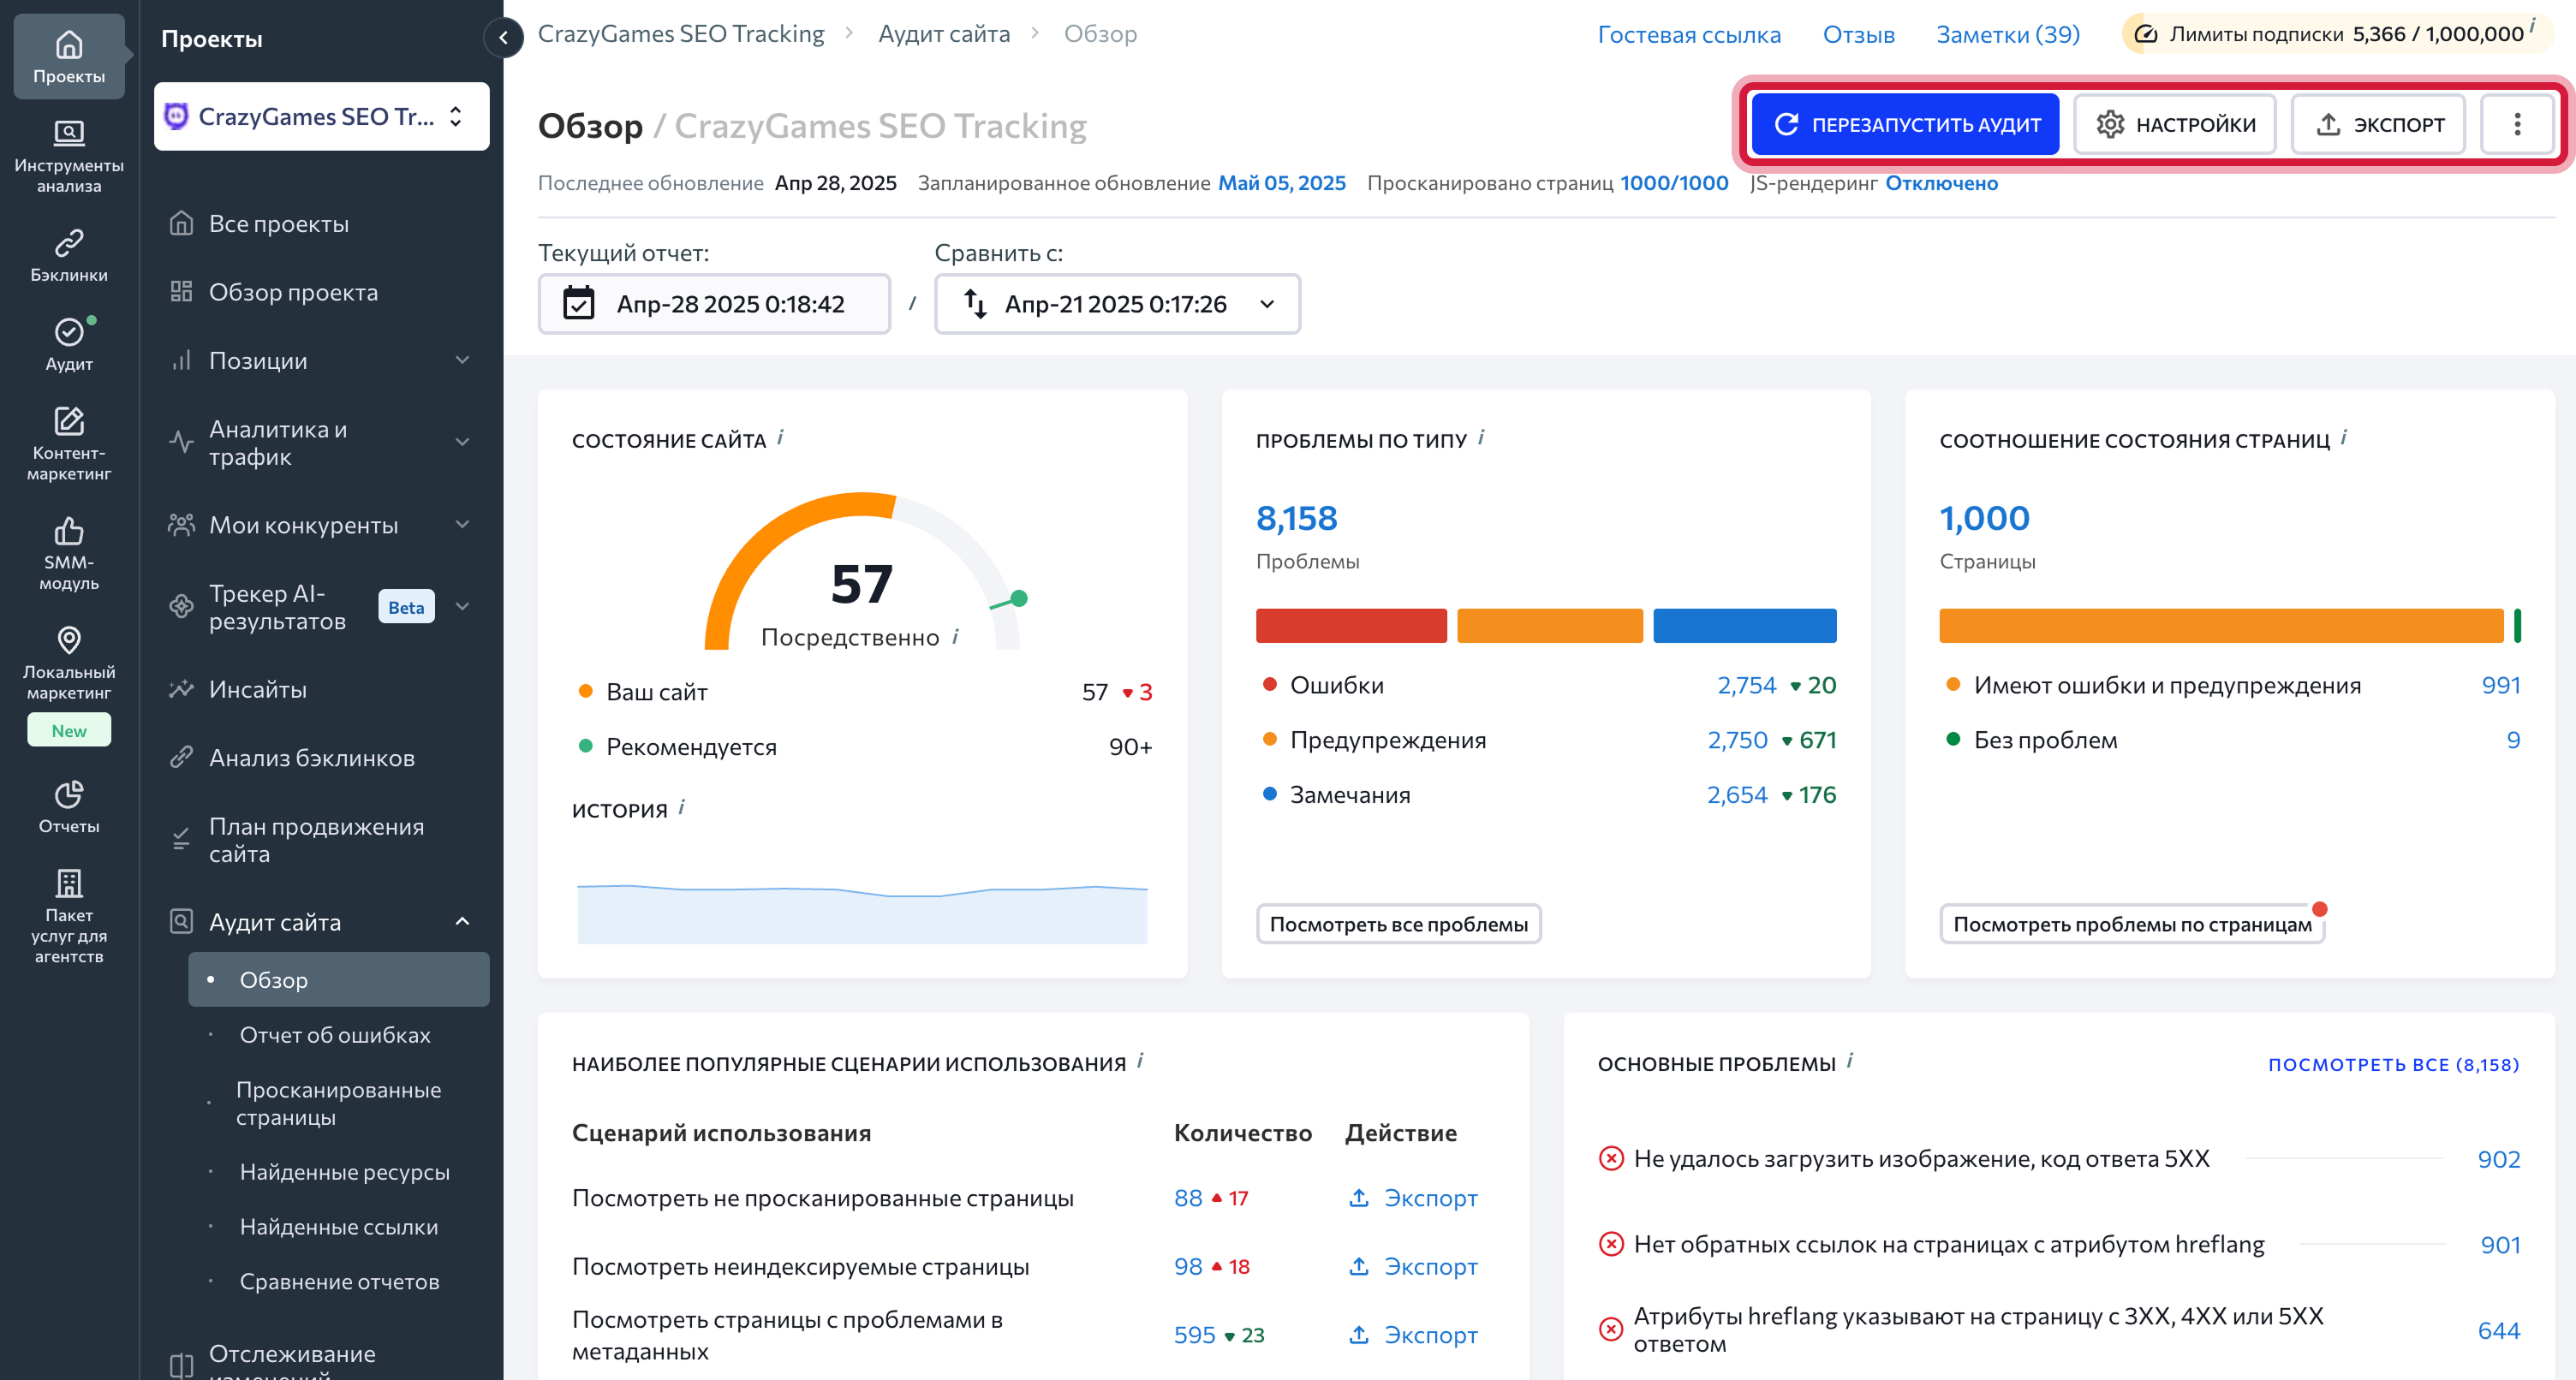Open План продвижения сайта item

(x=315, y=839)
